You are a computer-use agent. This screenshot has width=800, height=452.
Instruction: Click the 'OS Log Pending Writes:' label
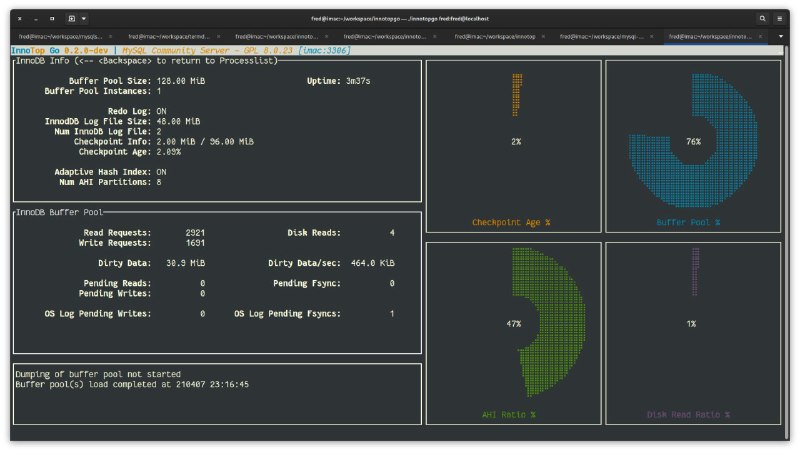coord(98,313)
